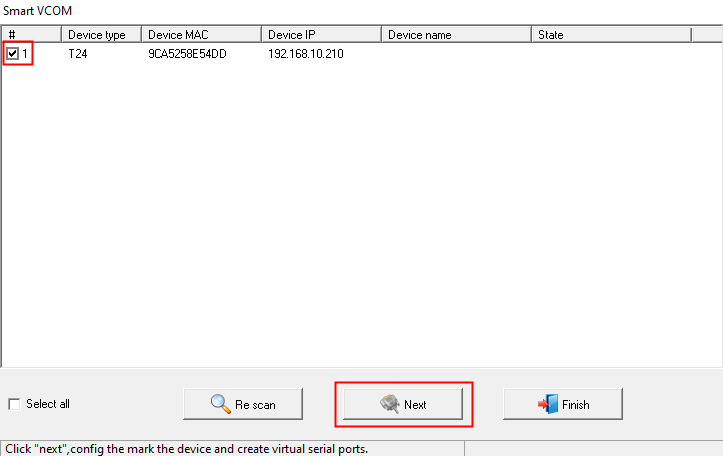Click the Device MAC column header
Viewport: 723px width, 457px height.
click(x=200, y=35)
